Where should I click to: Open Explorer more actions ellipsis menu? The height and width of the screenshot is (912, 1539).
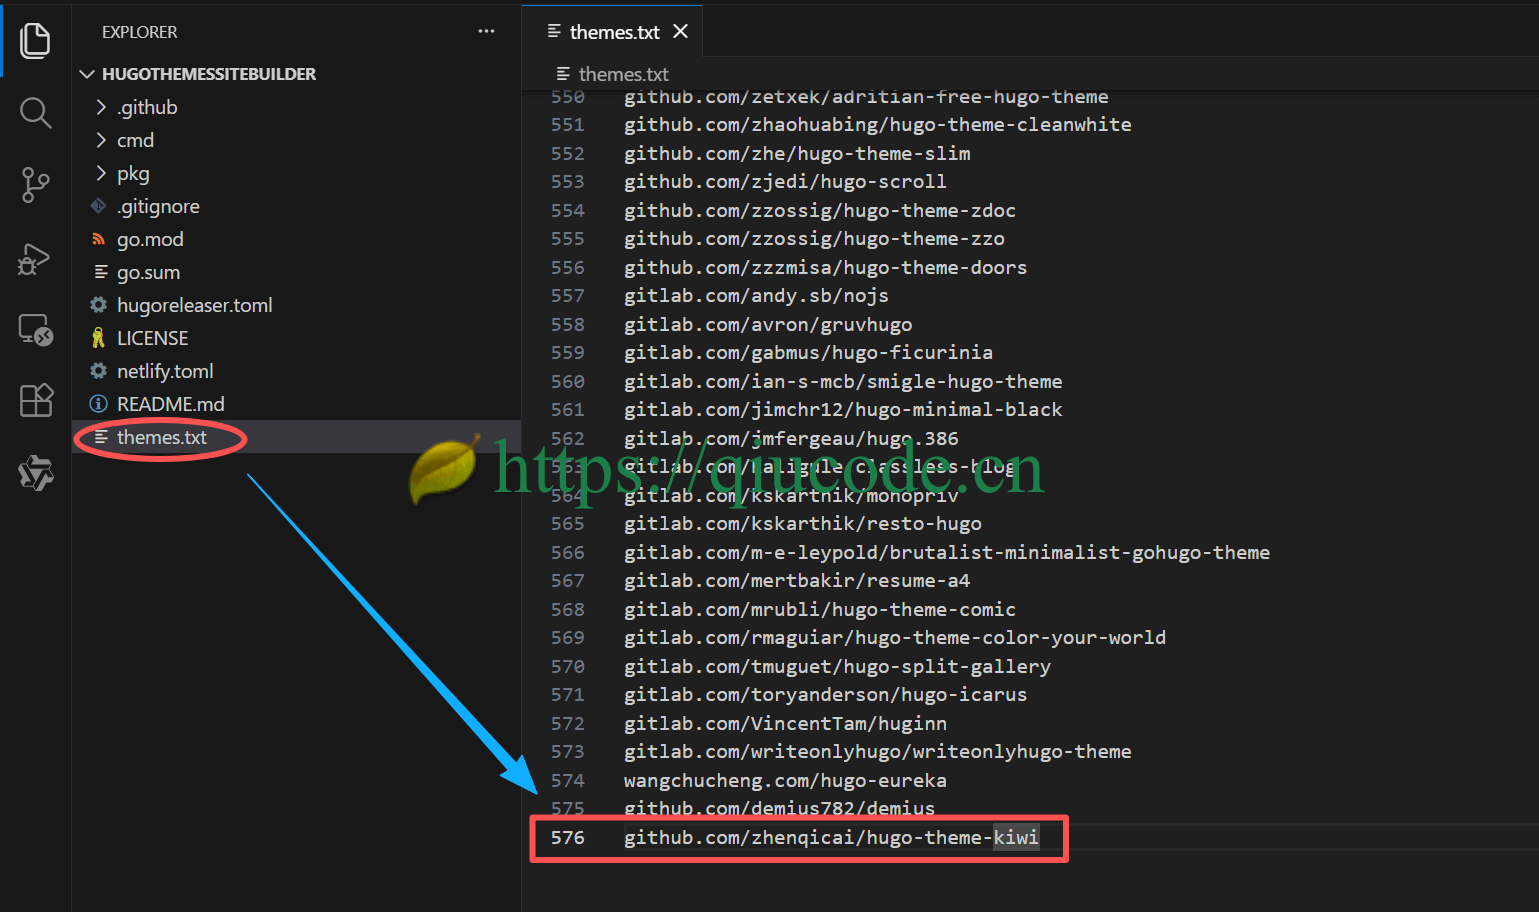point(486,32)
